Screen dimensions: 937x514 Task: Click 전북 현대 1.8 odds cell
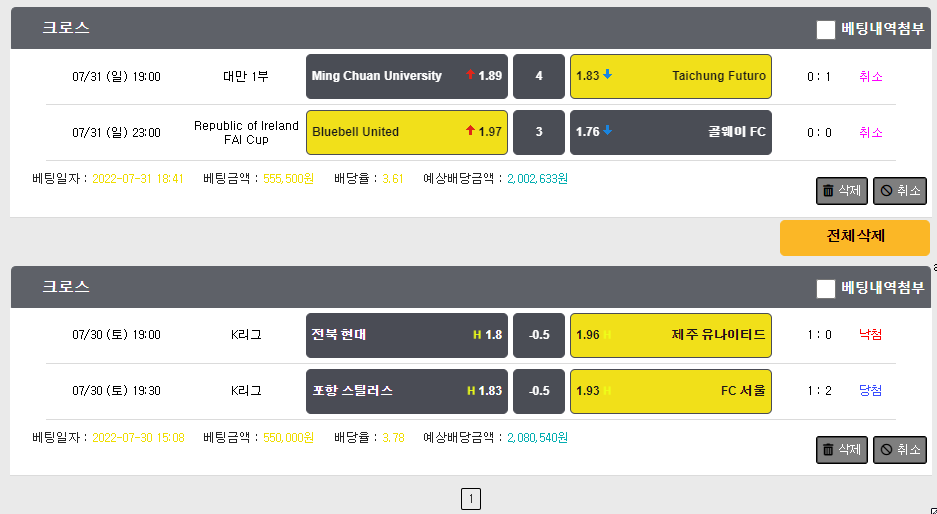[x=407, y=335]
